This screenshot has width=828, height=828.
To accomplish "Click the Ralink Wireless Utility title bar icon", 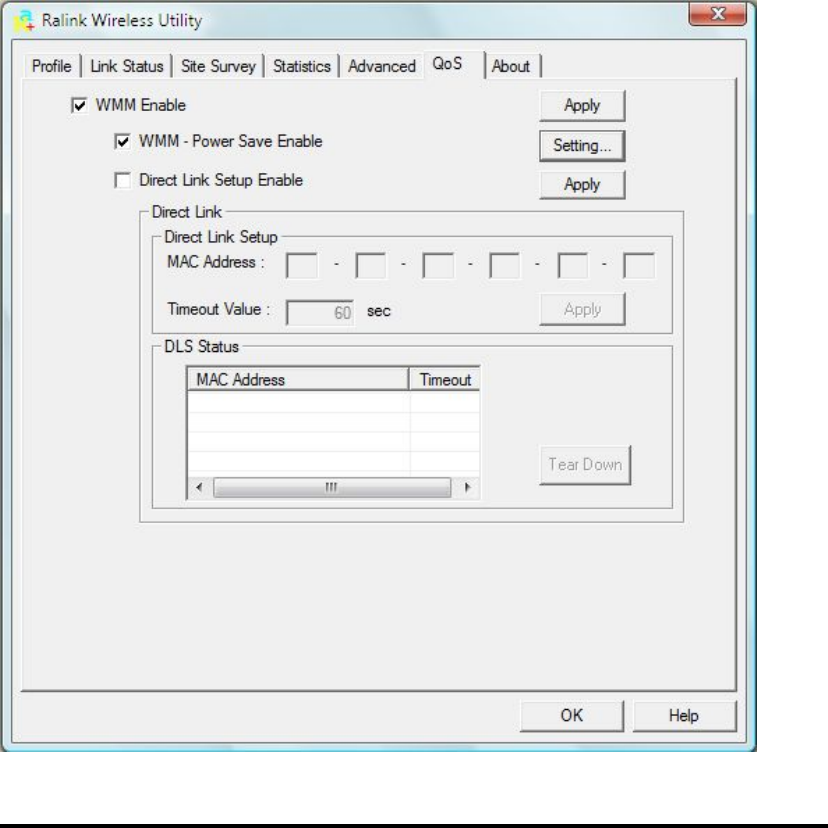I will tap(24, 20).
